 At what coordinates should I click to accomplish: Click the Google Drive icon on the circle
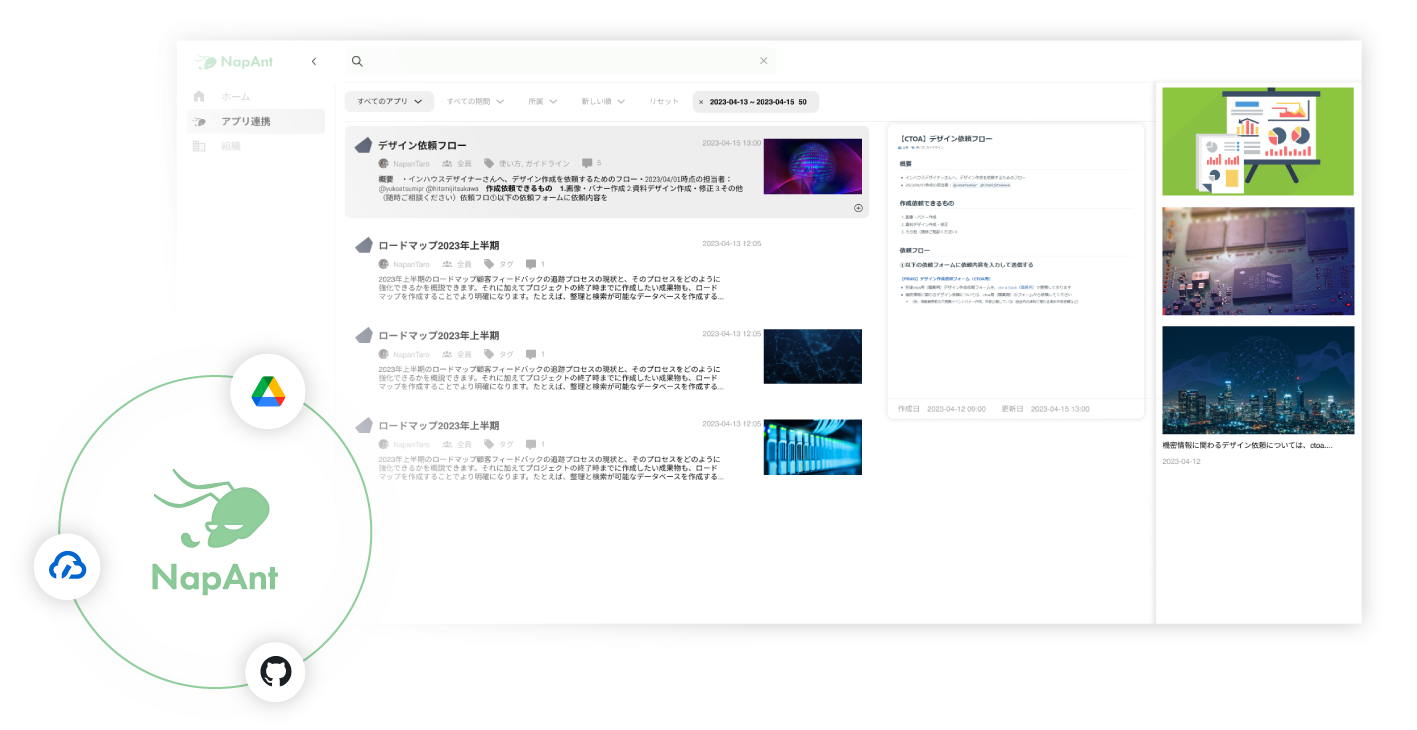coord(268,390)
